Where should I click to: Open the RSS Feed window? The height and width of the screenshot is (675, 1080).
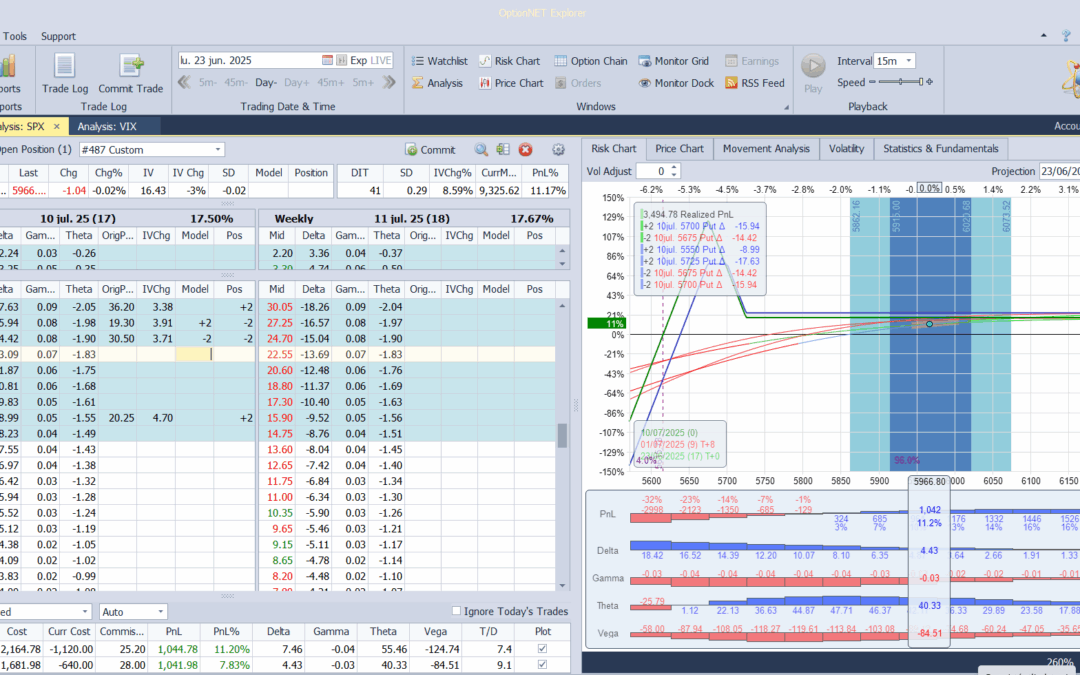755,83
